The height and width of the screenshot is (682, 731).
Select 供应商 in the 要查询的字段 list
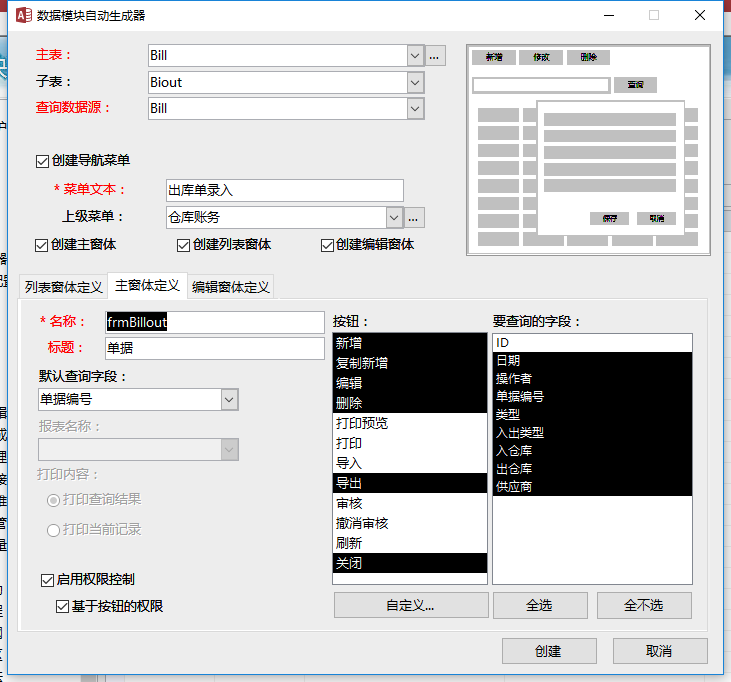pyautogui.click(x=592, y=487)
